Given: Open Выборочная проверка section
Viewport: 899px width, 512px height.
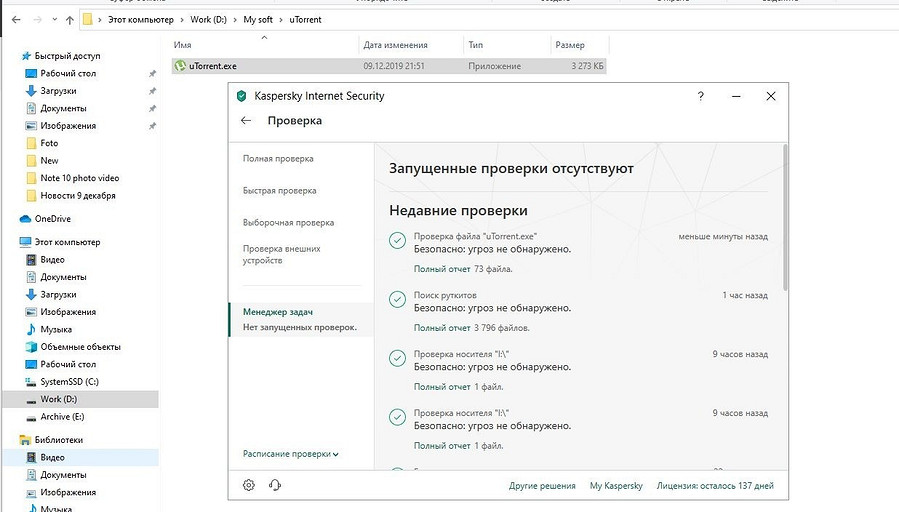Looking at the screenshot, I should [x=288, y=222].
